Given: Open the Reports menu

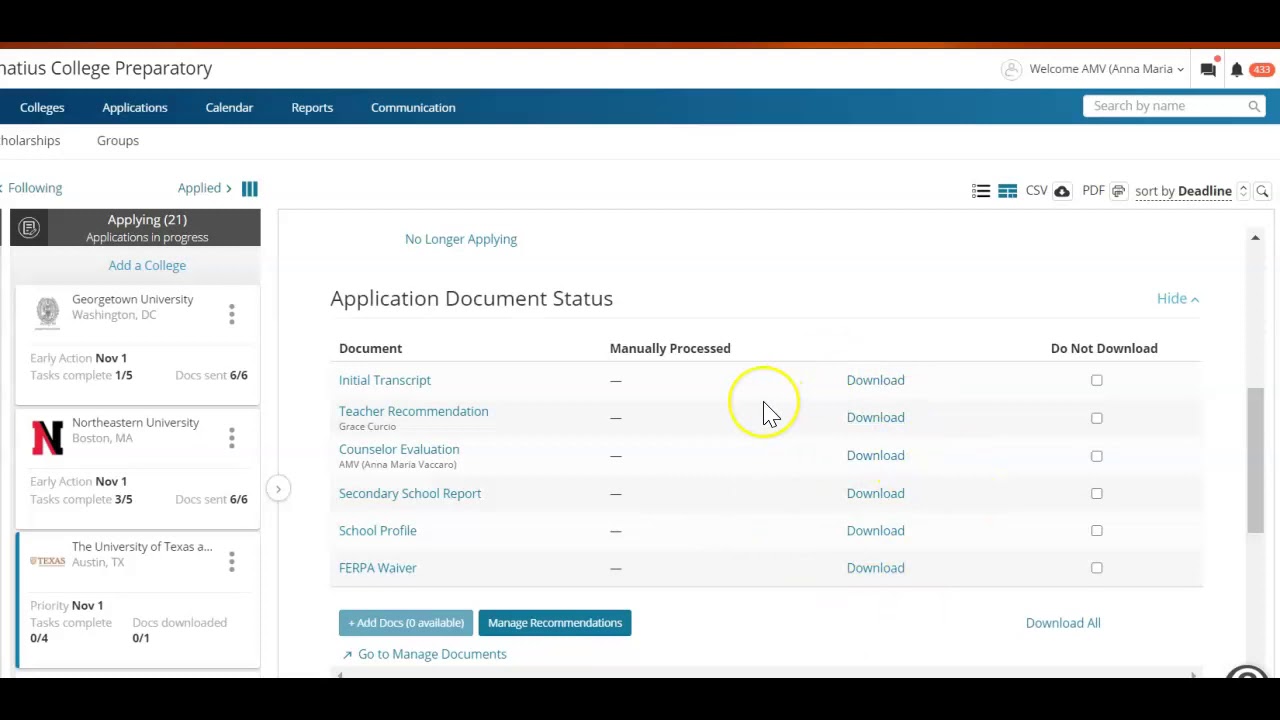Looking at the screenshot, I should [312, 107].
